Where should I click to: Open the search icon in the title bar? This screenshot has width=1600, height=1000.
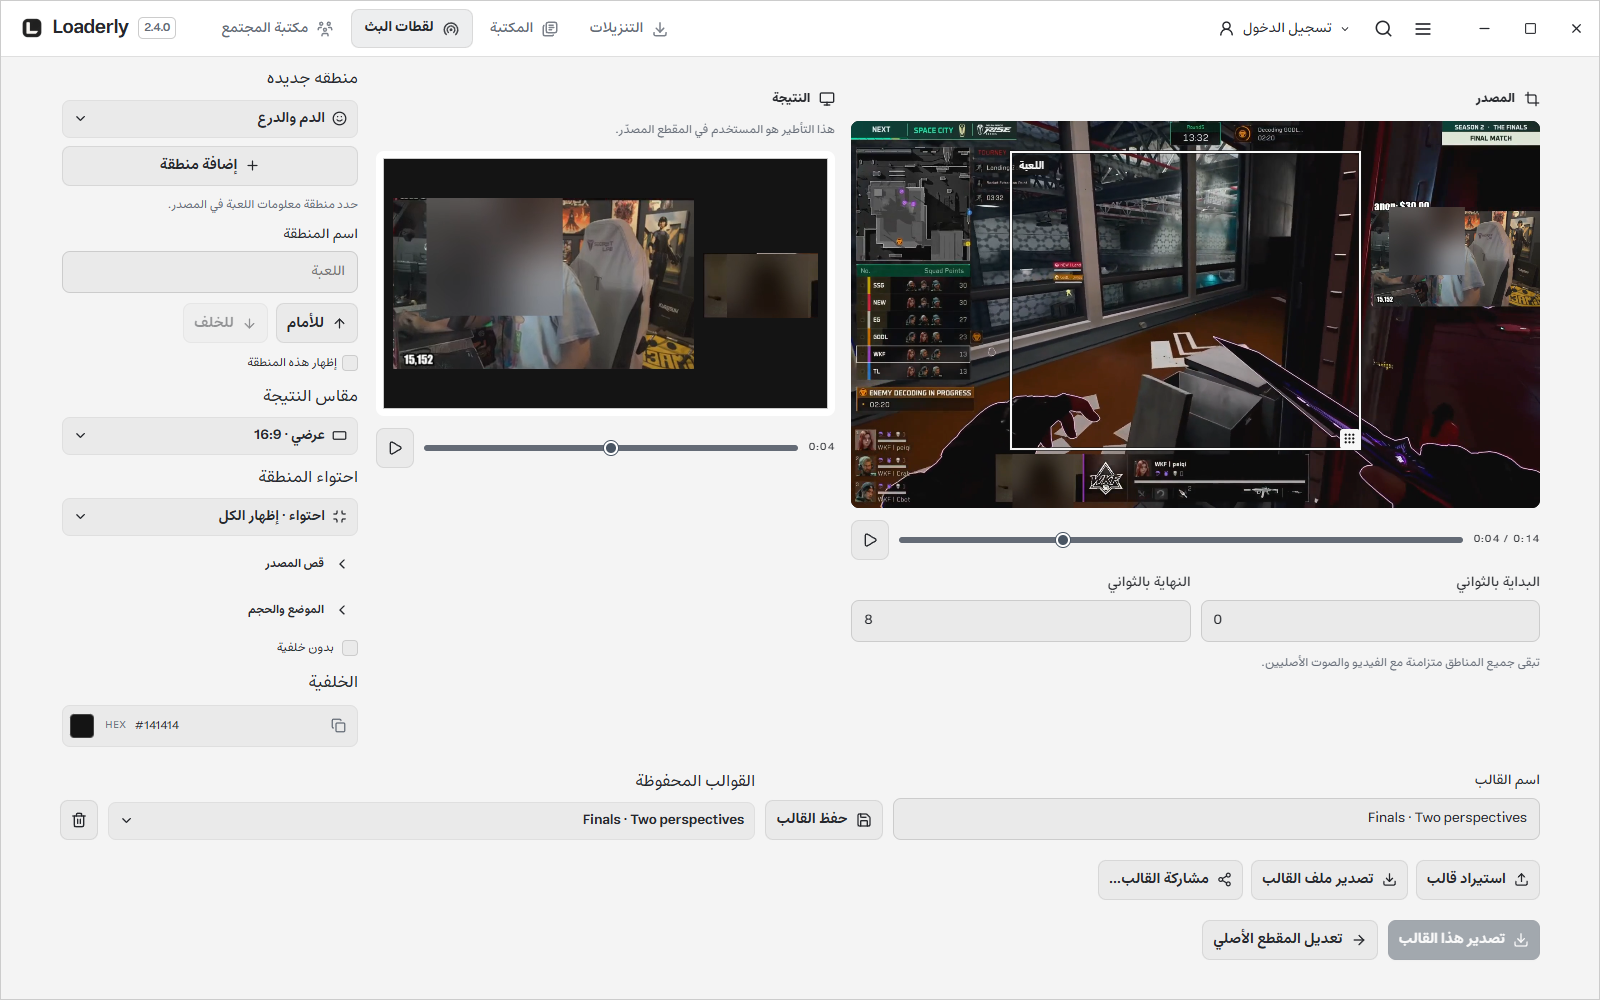tap(1383, 29)
